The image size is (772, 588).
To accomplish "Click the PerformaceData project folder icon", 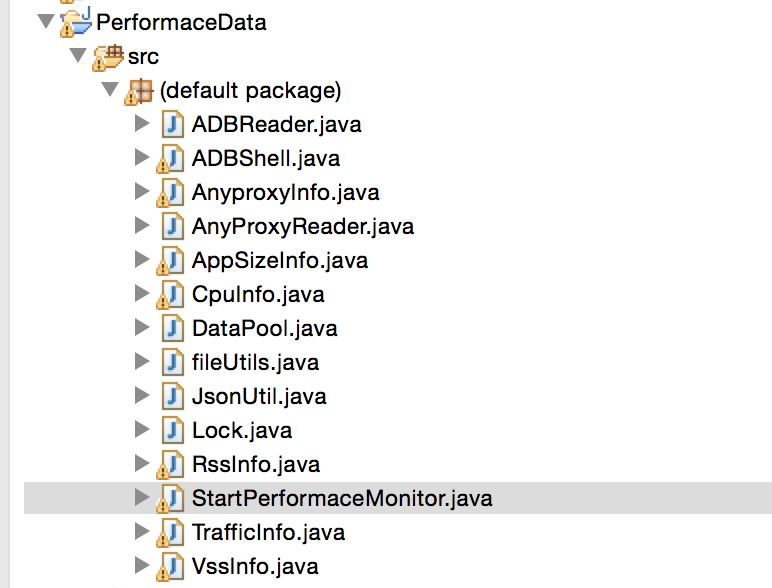I will point(75,23).
